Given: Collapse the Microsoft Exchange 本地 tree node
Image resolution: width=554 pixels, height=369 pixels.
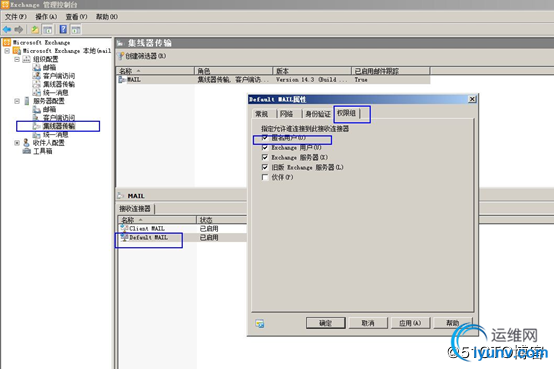Looking at the screenshot, I should pyautogui.click(x=7, y=51).
